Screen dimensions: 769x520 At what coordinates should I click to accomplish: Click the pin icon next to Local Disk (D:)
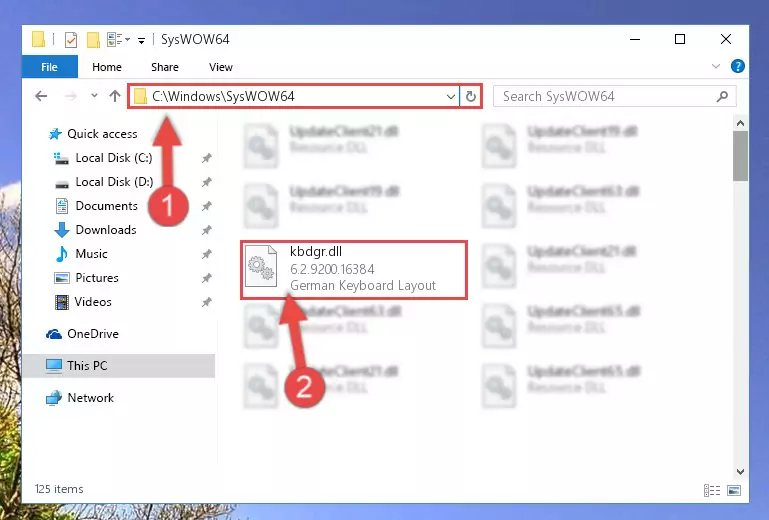coord(206,182)
